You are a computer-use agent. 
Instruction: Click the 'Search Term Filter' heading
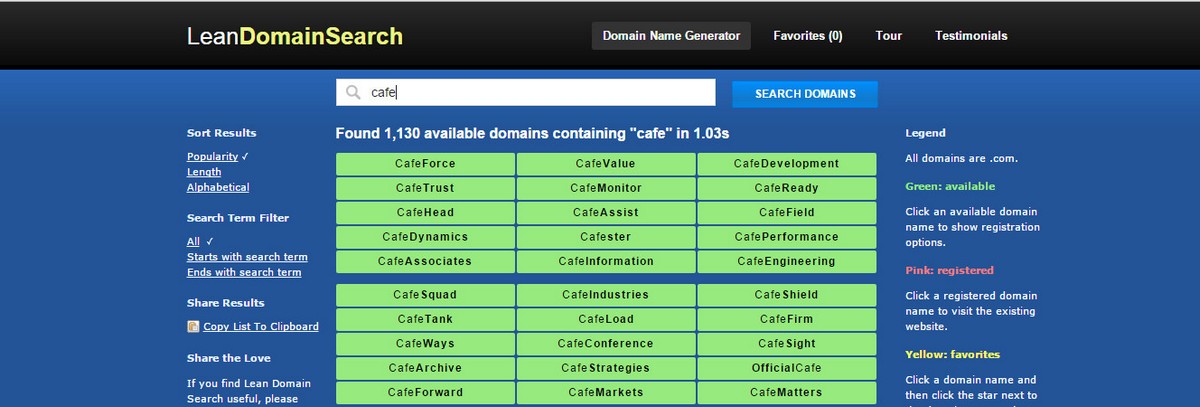click(239, 217)
